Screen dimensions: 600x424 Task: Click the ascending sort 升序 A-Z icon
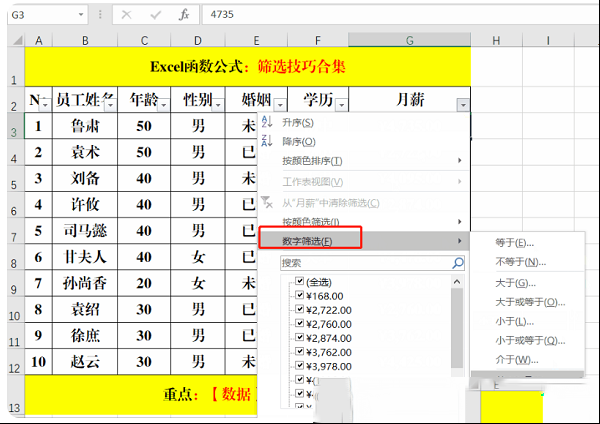pyautogui.click(x=267, y=122)
